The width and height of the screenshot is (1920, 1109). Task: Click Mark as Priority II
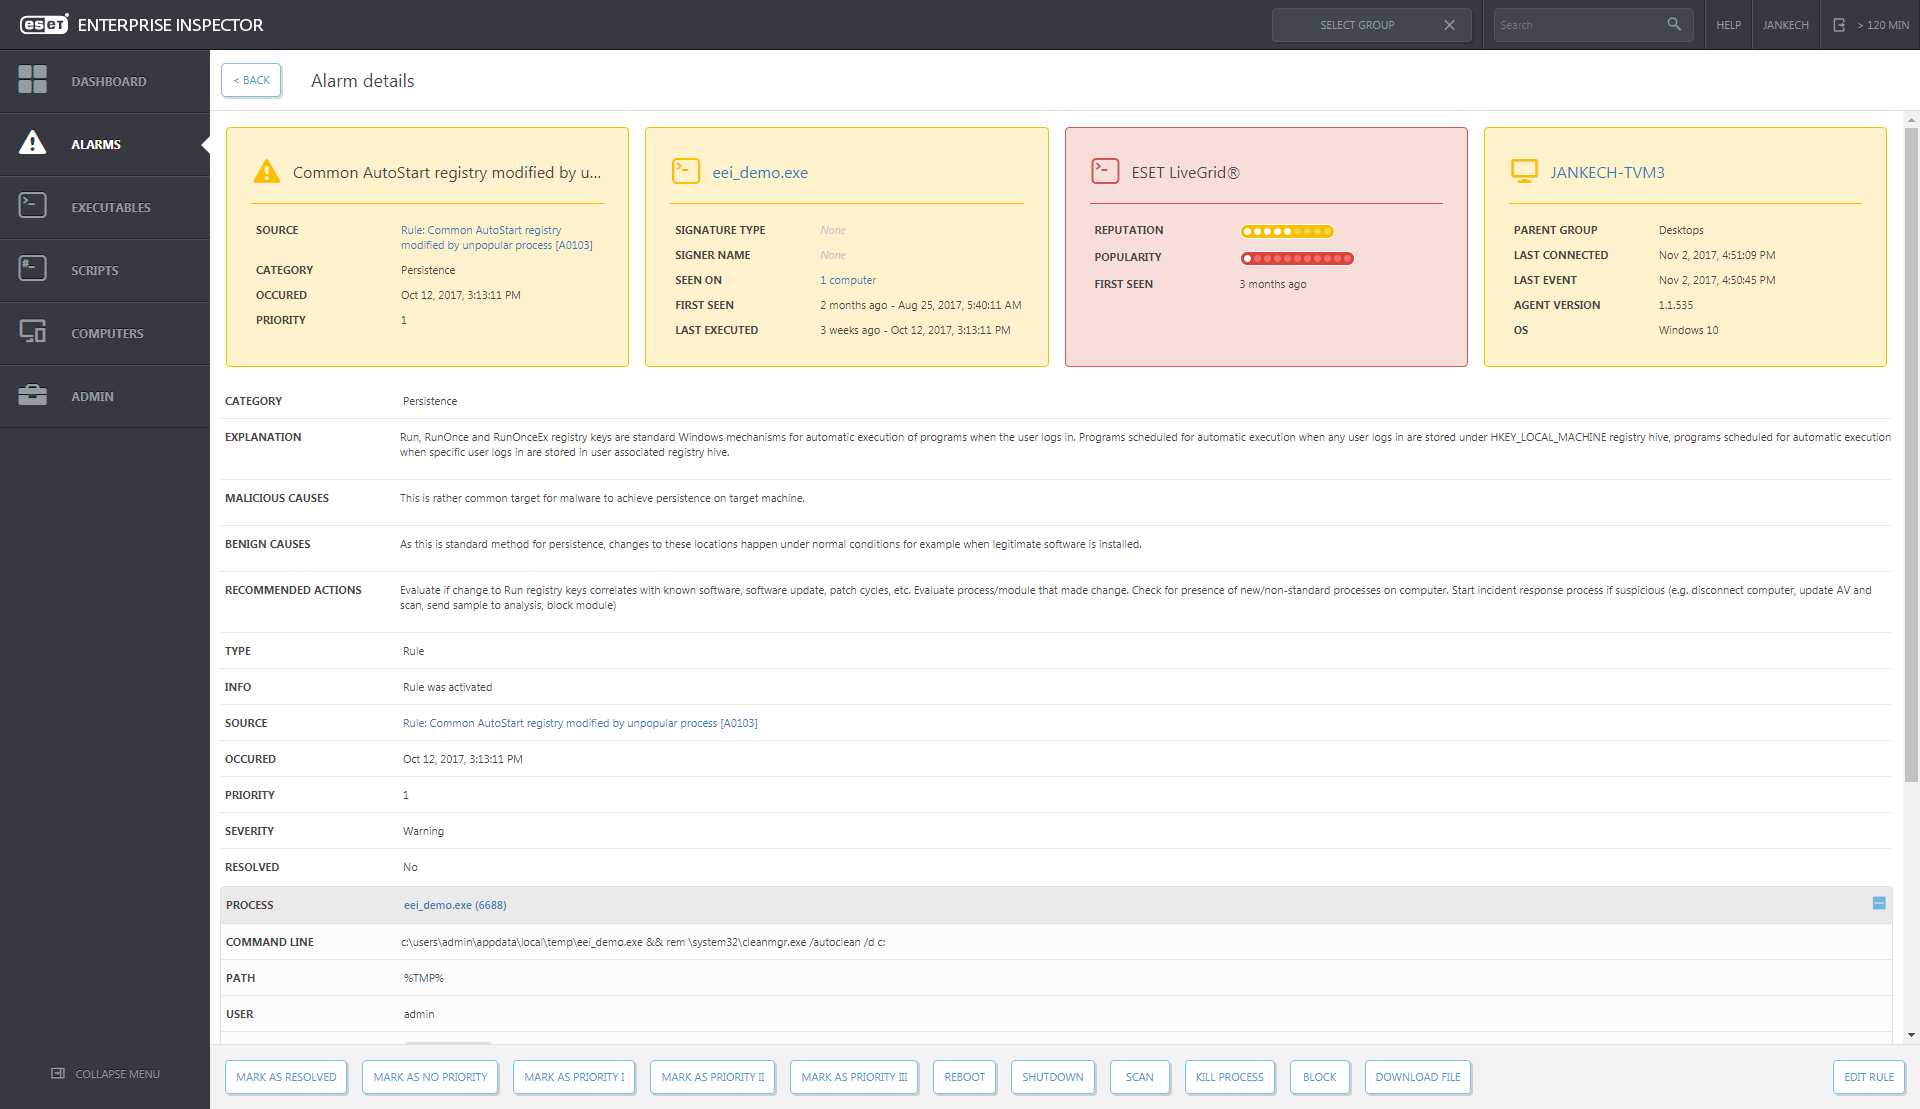click(712, 1077)
